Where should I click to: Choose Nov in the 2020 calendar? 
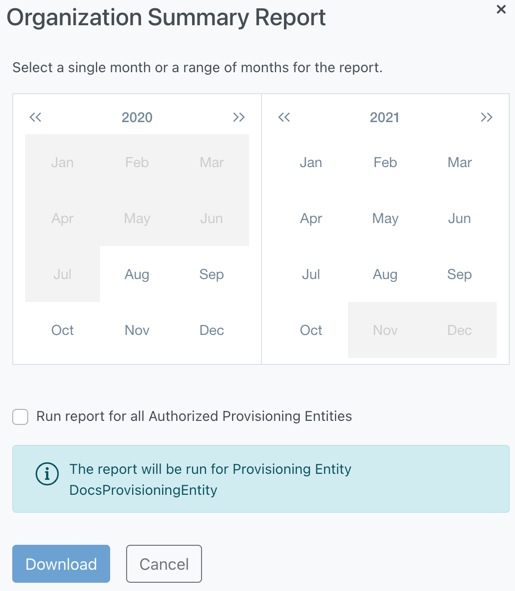click(x=137, y=330)
